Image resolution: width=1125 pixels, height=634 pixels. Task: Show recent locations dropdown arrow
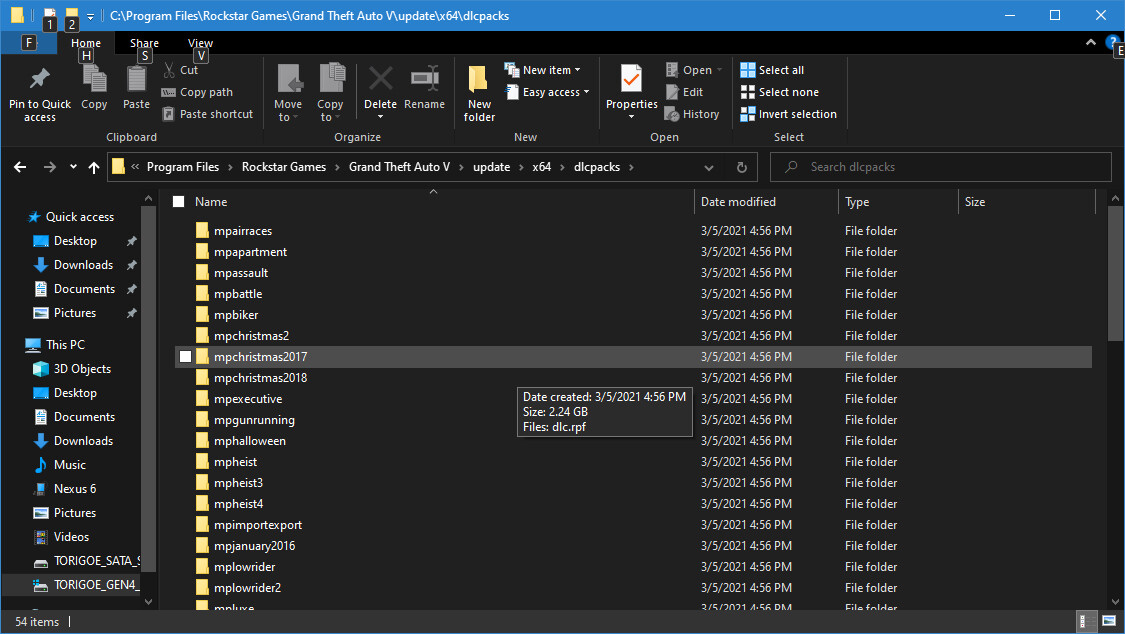(73, 167)
